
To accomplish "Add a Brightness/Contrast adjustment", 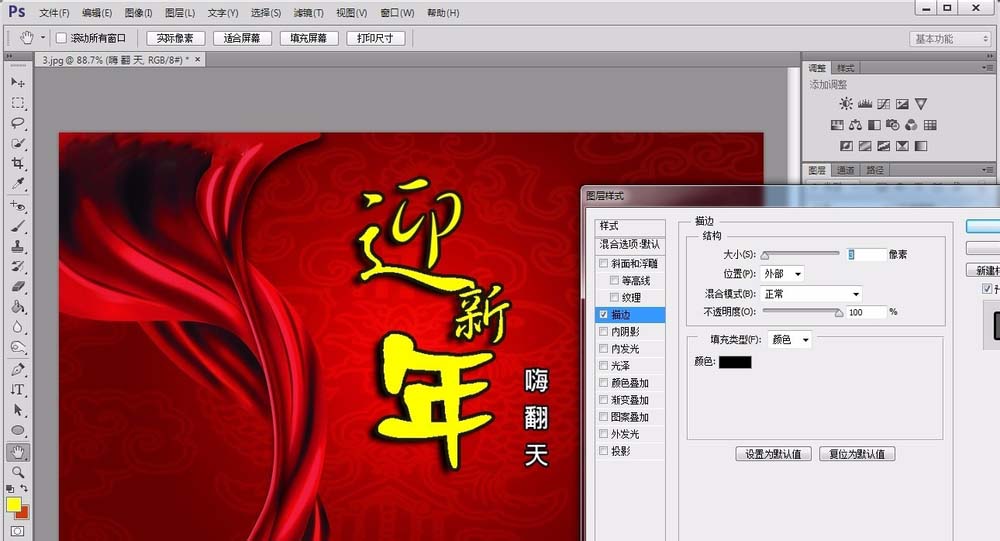I will [x=846, y=103].
